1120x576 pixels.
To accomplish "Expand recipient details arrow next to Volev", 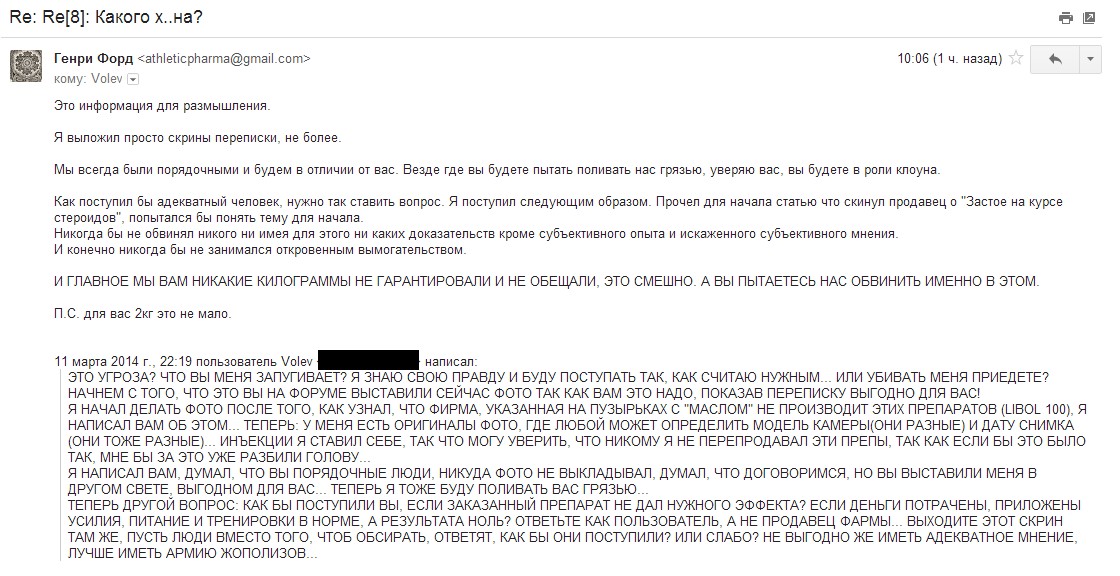I will (x=133, y=79).
